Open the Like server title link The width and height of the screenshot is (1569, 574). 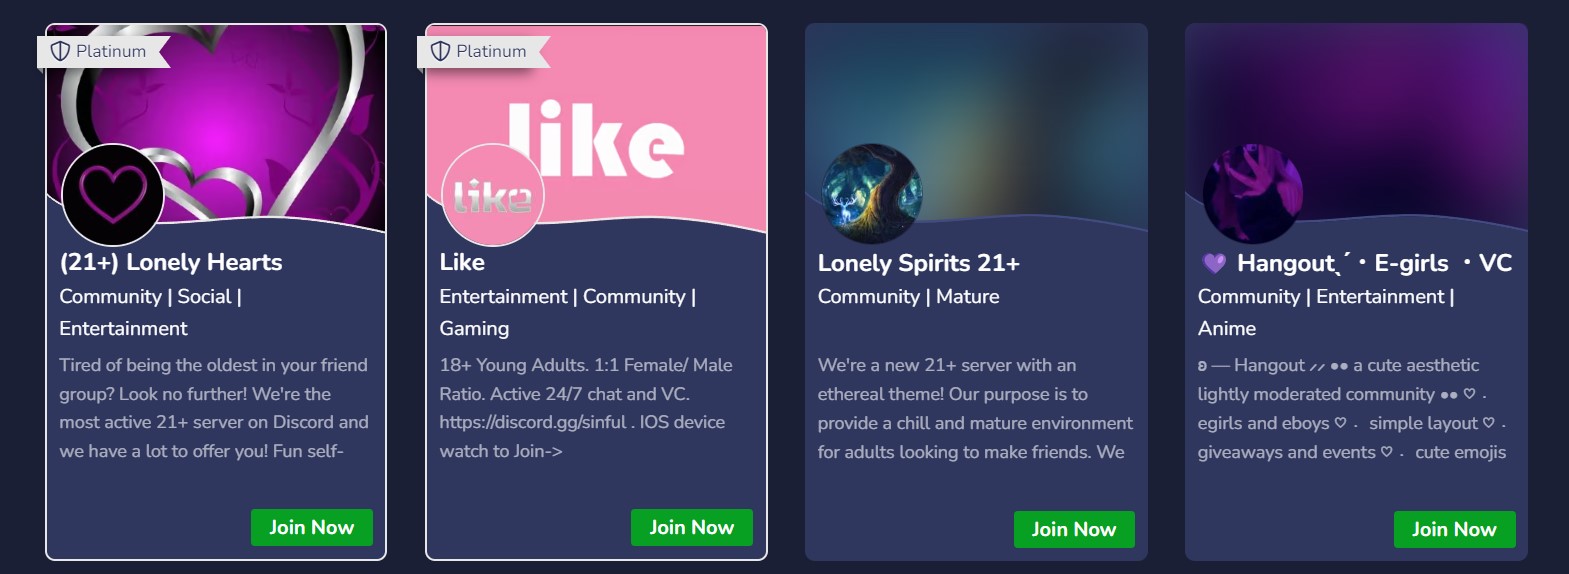[462, 262]
